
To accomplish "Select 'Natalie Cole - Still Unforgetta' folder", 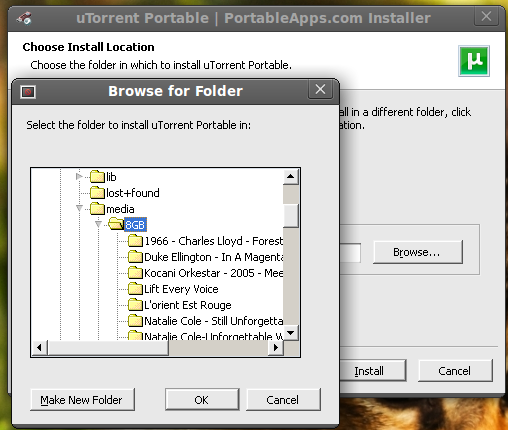I will pos(213,321).
